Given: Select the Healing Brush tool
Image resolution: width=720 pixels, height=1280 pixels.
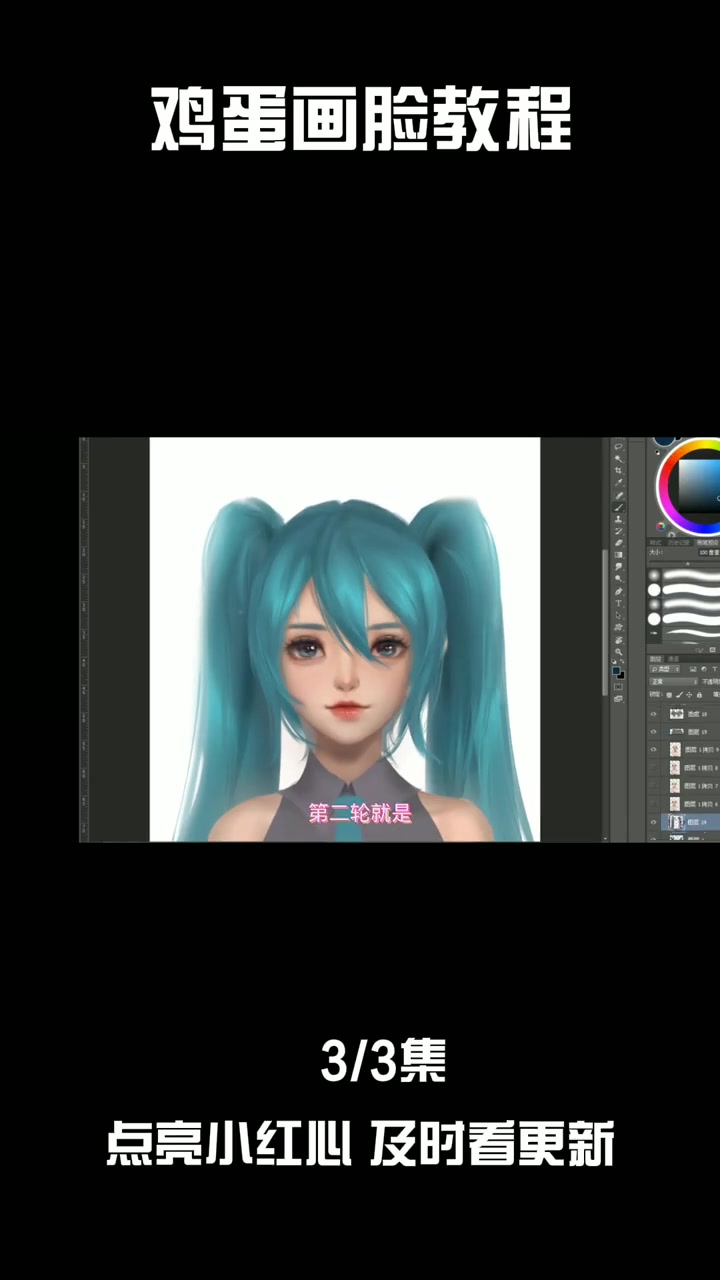Looking at the screenshot, I should coord(619,496).
